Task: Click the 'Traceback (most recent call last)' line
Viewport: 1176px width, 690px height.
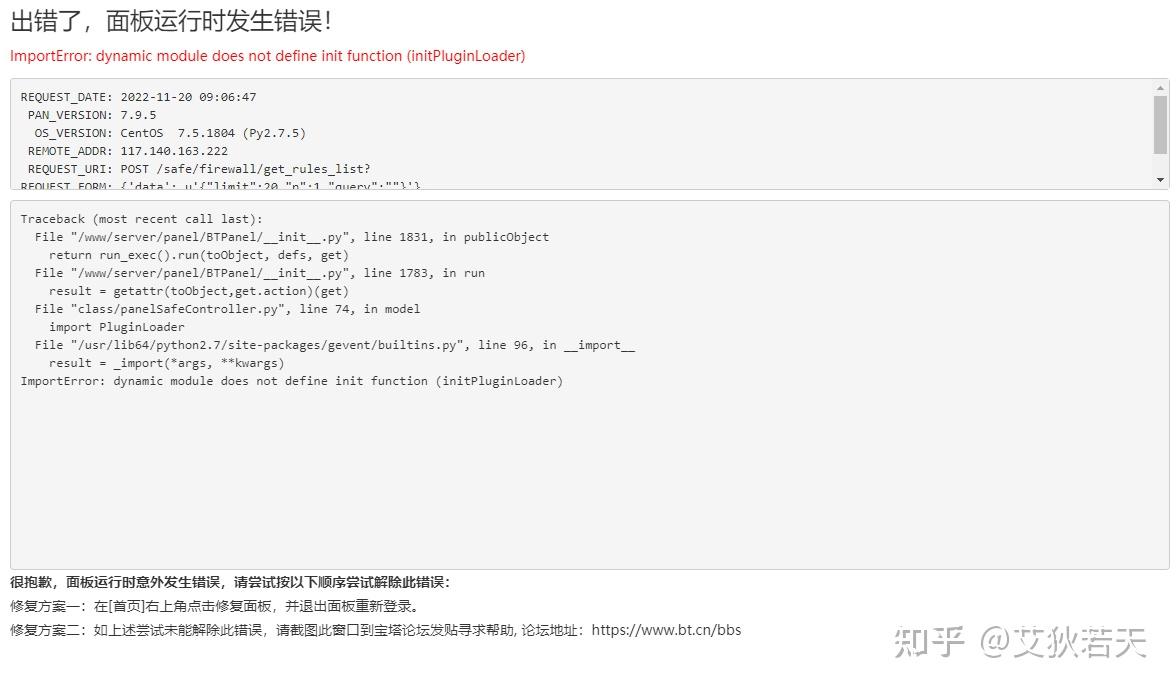Action: (x=141, y=219)
